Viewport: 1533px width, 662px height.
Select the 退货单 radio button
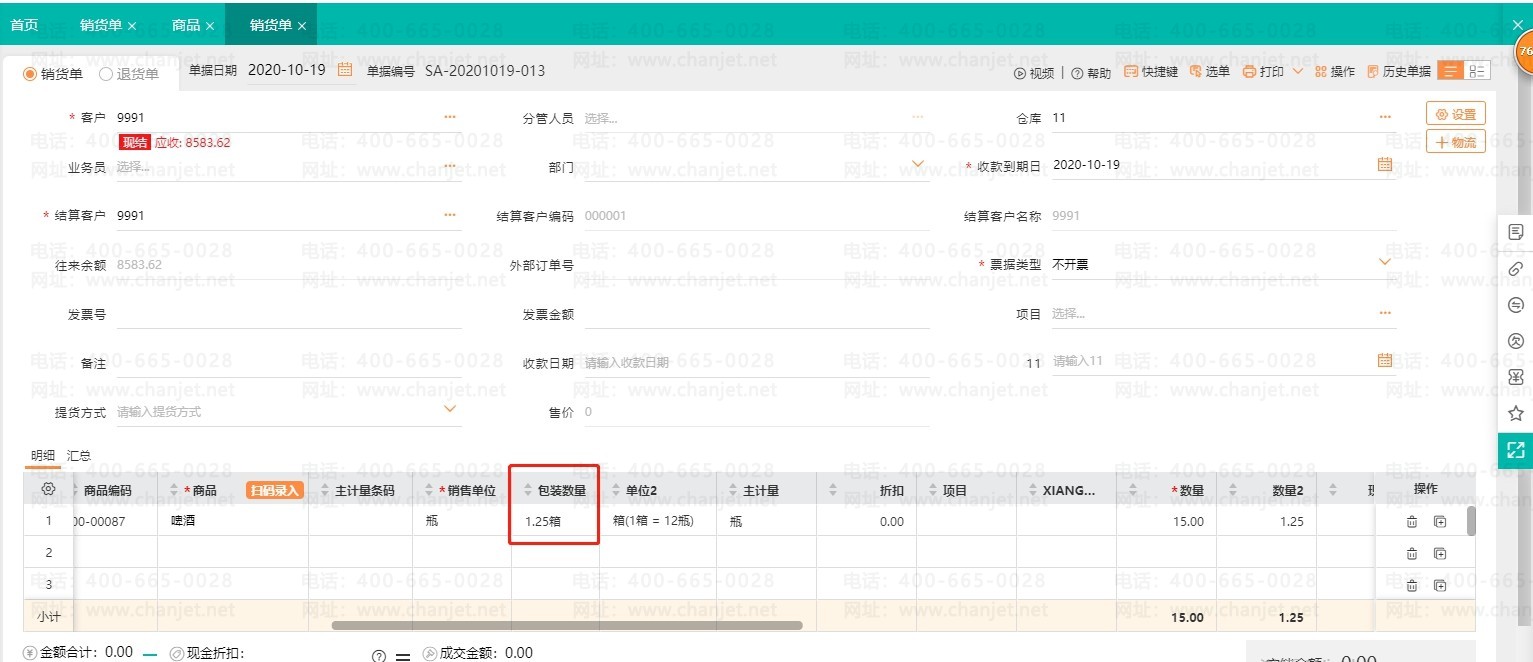(106, 73)
